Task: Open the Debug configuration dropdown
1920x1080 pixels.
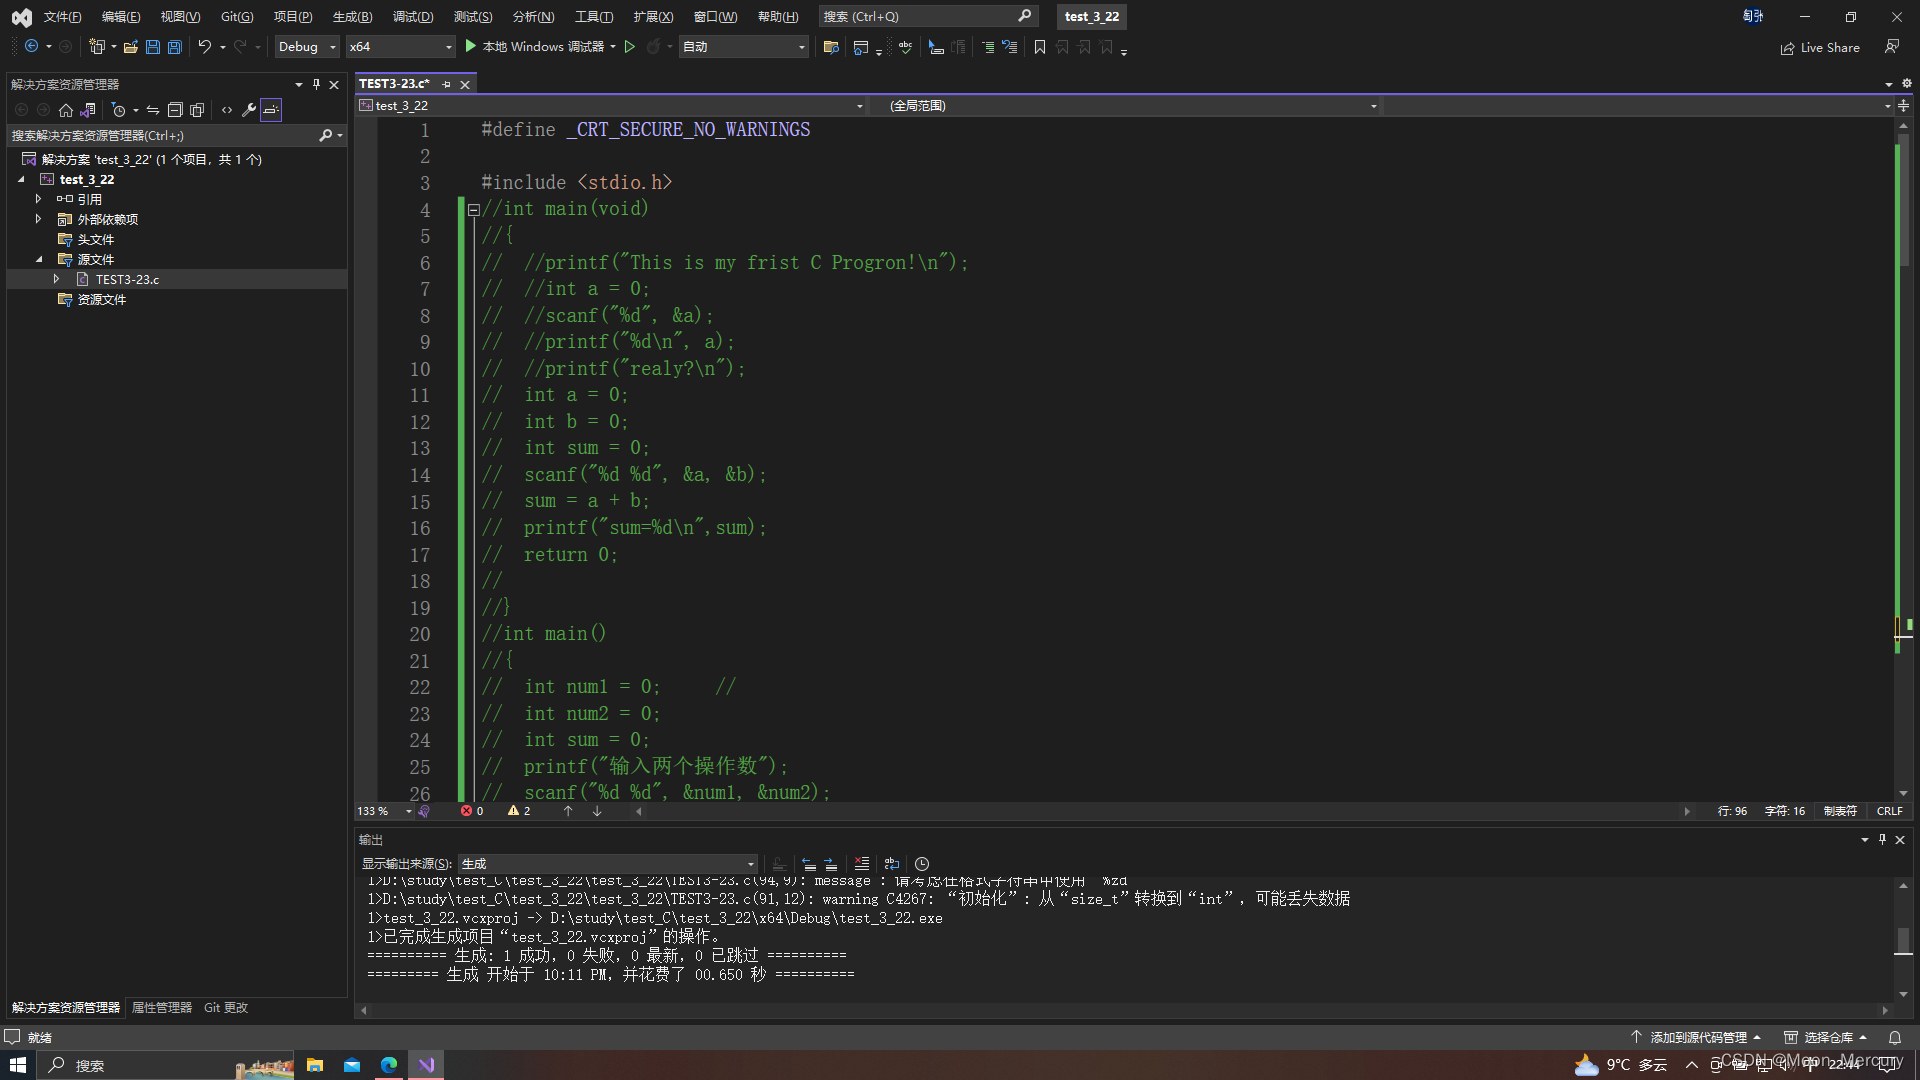Action: point(307,47)
